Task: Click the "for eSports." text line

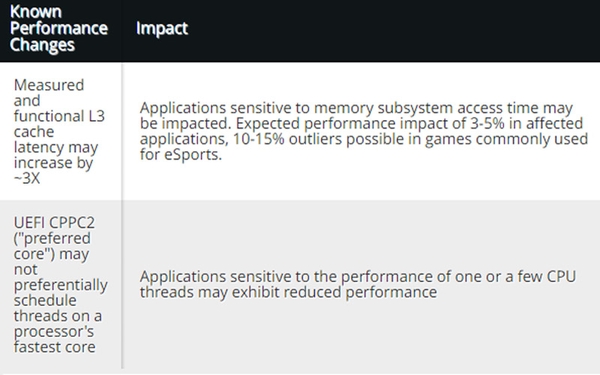Action: [181, 155]
